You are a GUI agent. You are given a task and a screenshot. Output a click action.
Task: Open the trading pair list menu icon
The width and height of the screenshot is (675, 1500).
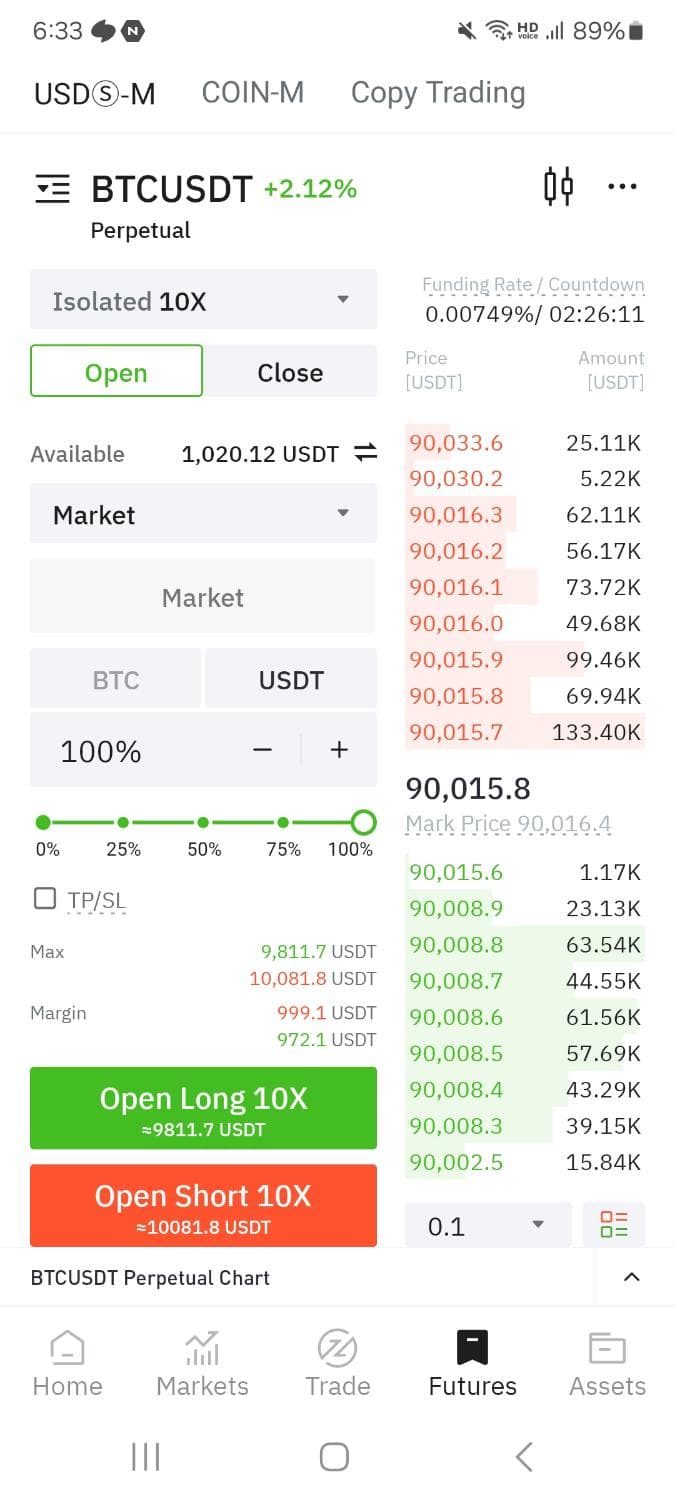(x=52, y=188)
